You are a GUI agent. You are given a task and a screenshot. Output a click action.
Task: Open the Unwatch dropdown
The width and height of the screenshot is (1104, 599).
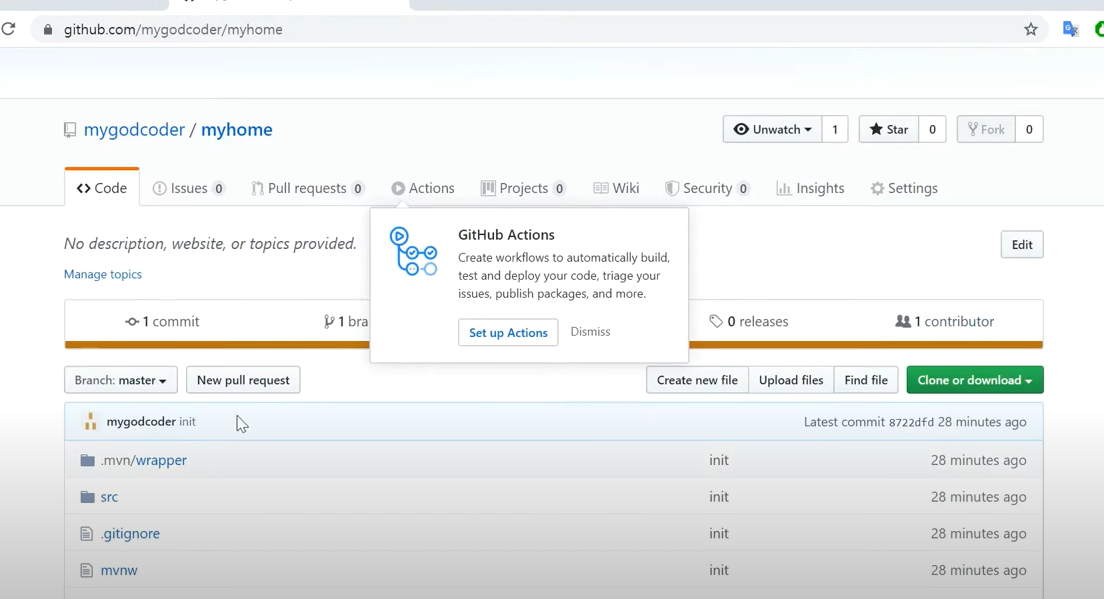(772, 130)
